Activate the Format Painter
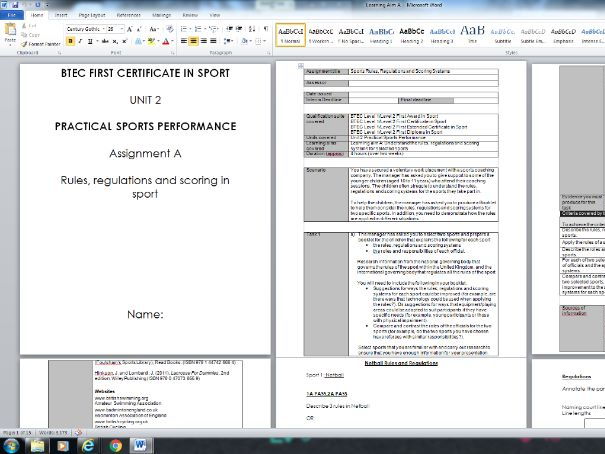Viewport: 605px width, 454px height. [41, 44]
